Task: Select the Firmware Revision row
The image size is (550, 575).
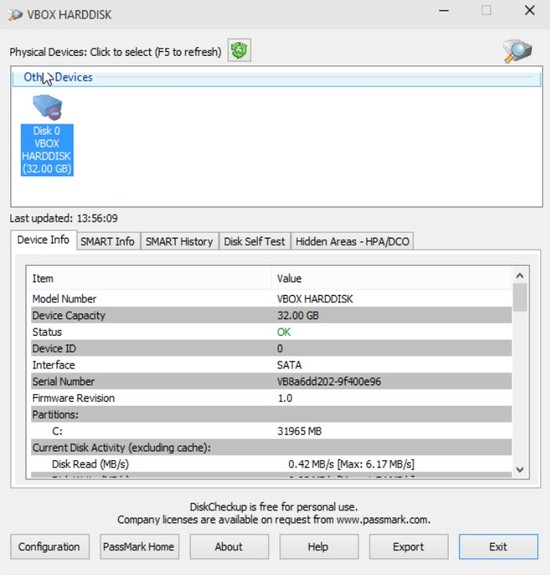Action: click(271, 398)
